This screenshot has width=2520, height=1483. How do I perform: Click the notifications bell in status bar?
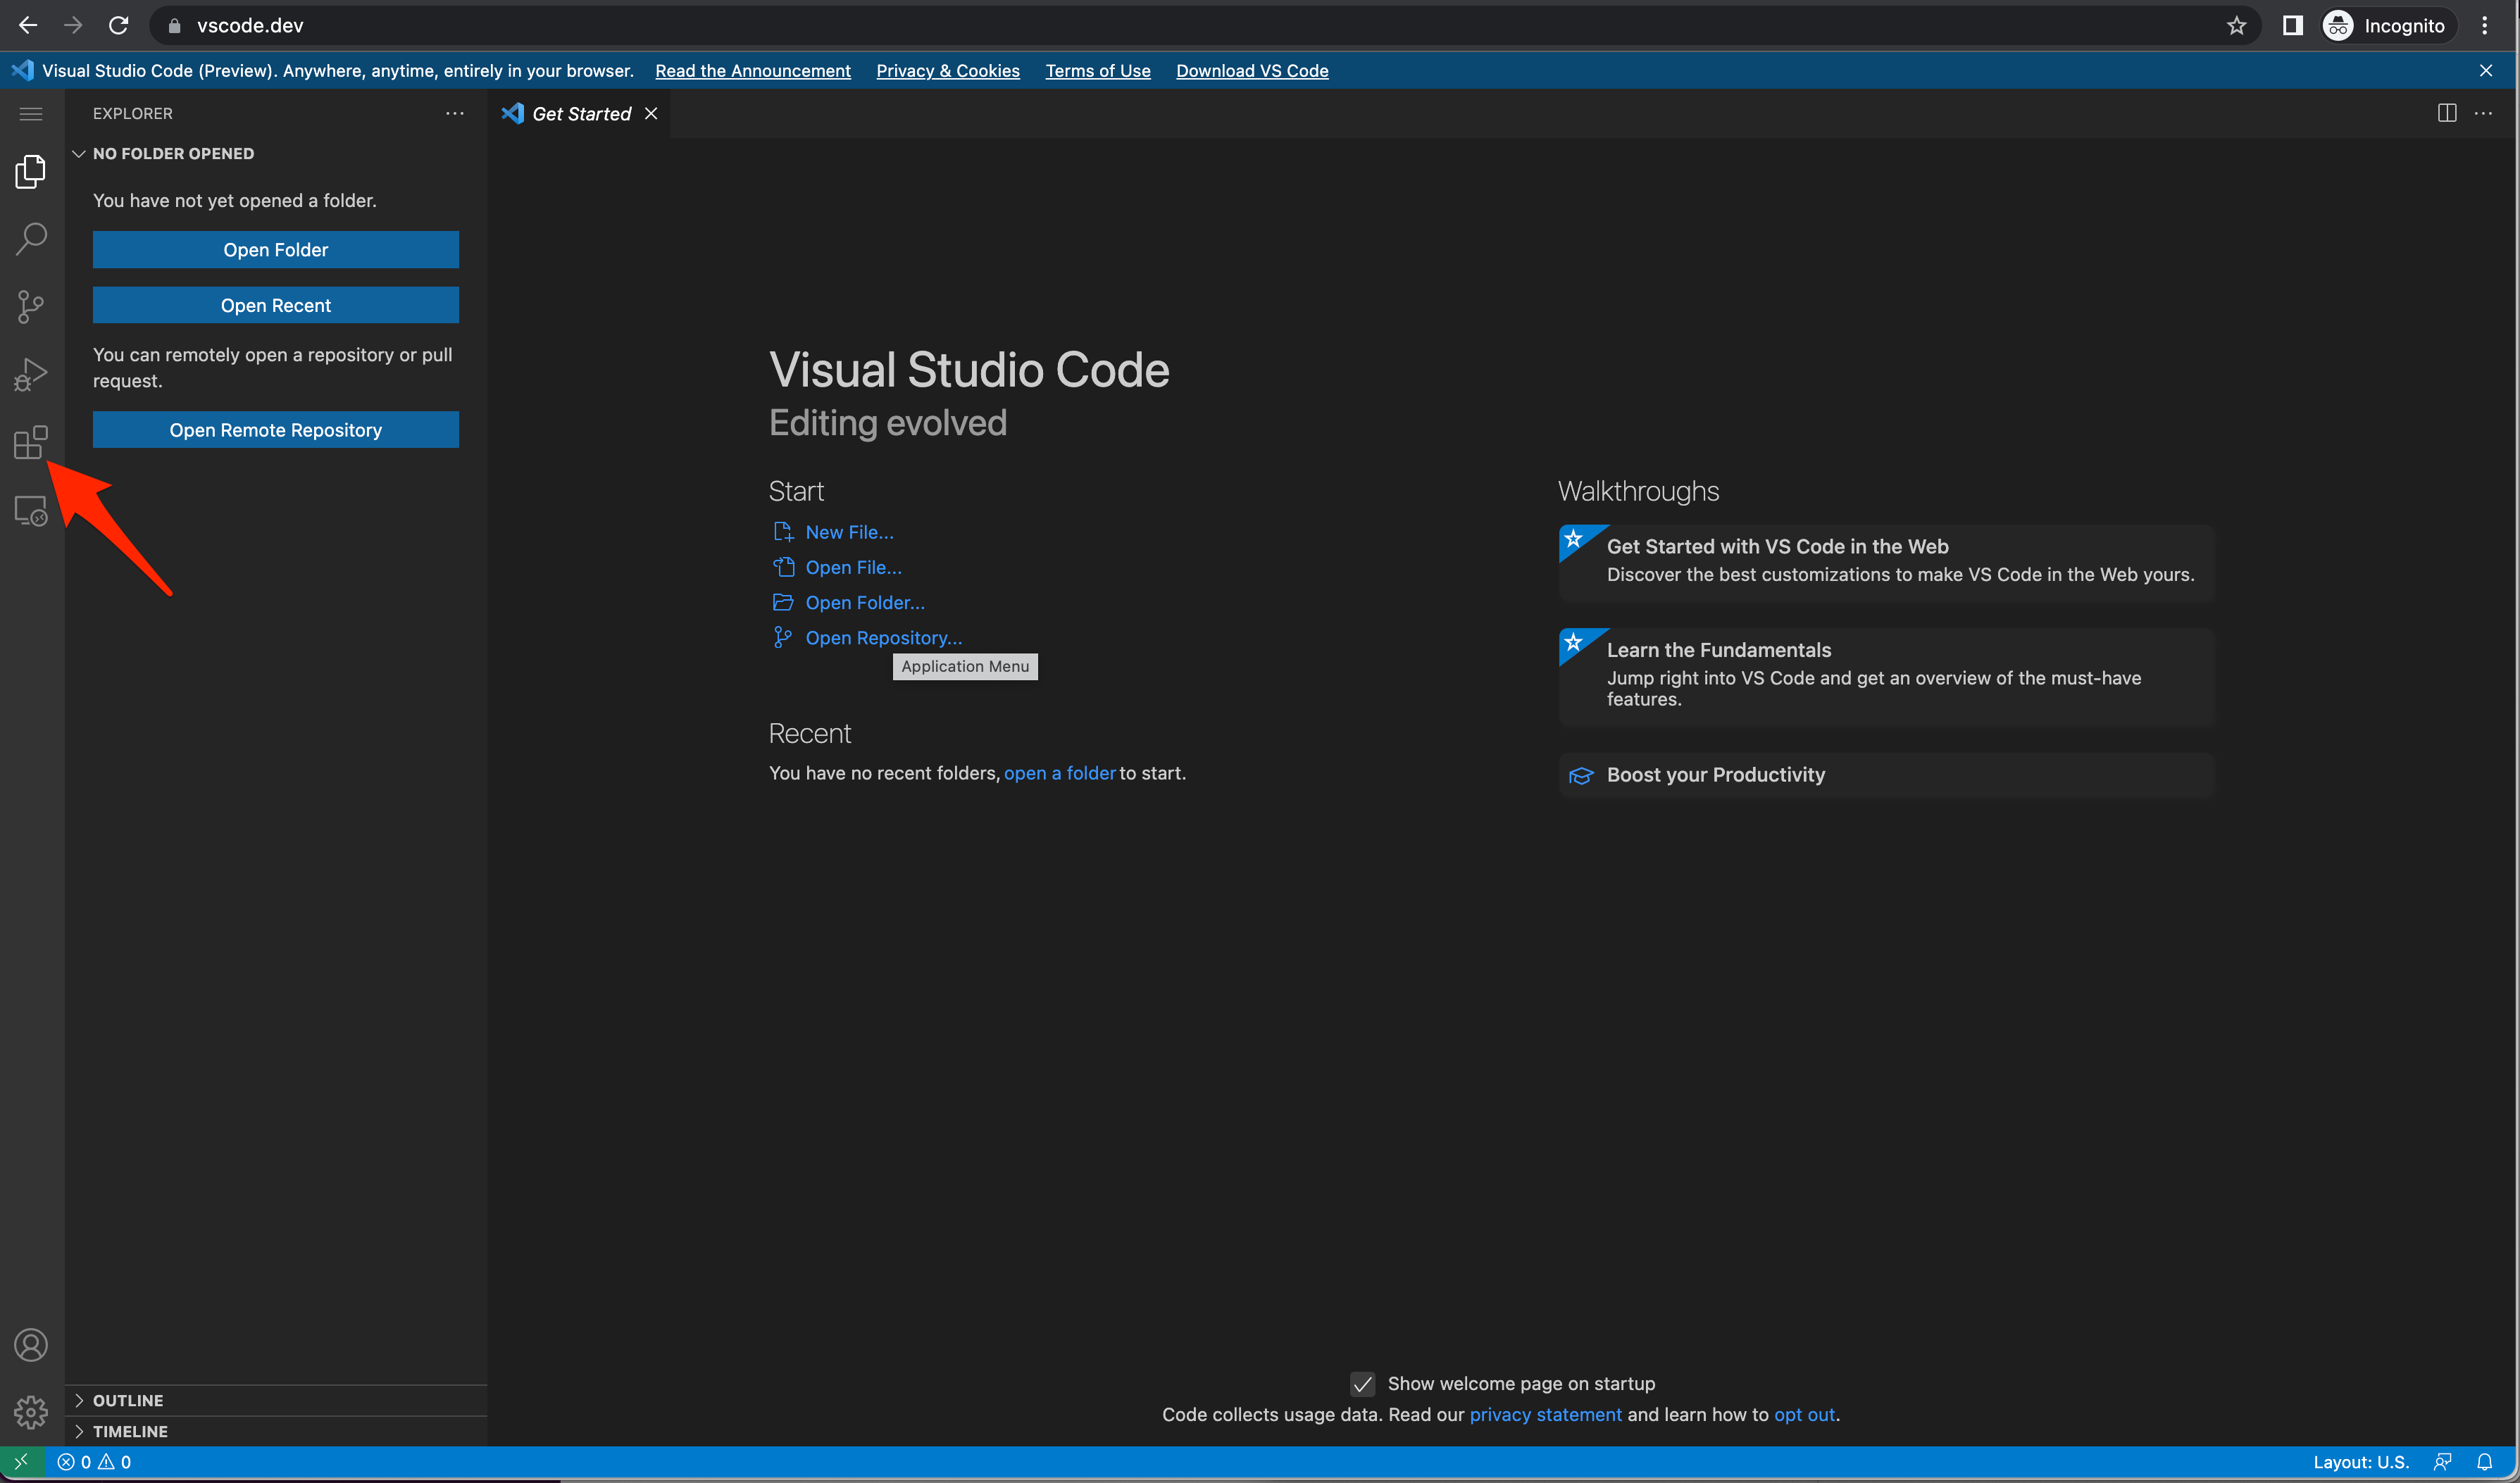[2484, 1461]
